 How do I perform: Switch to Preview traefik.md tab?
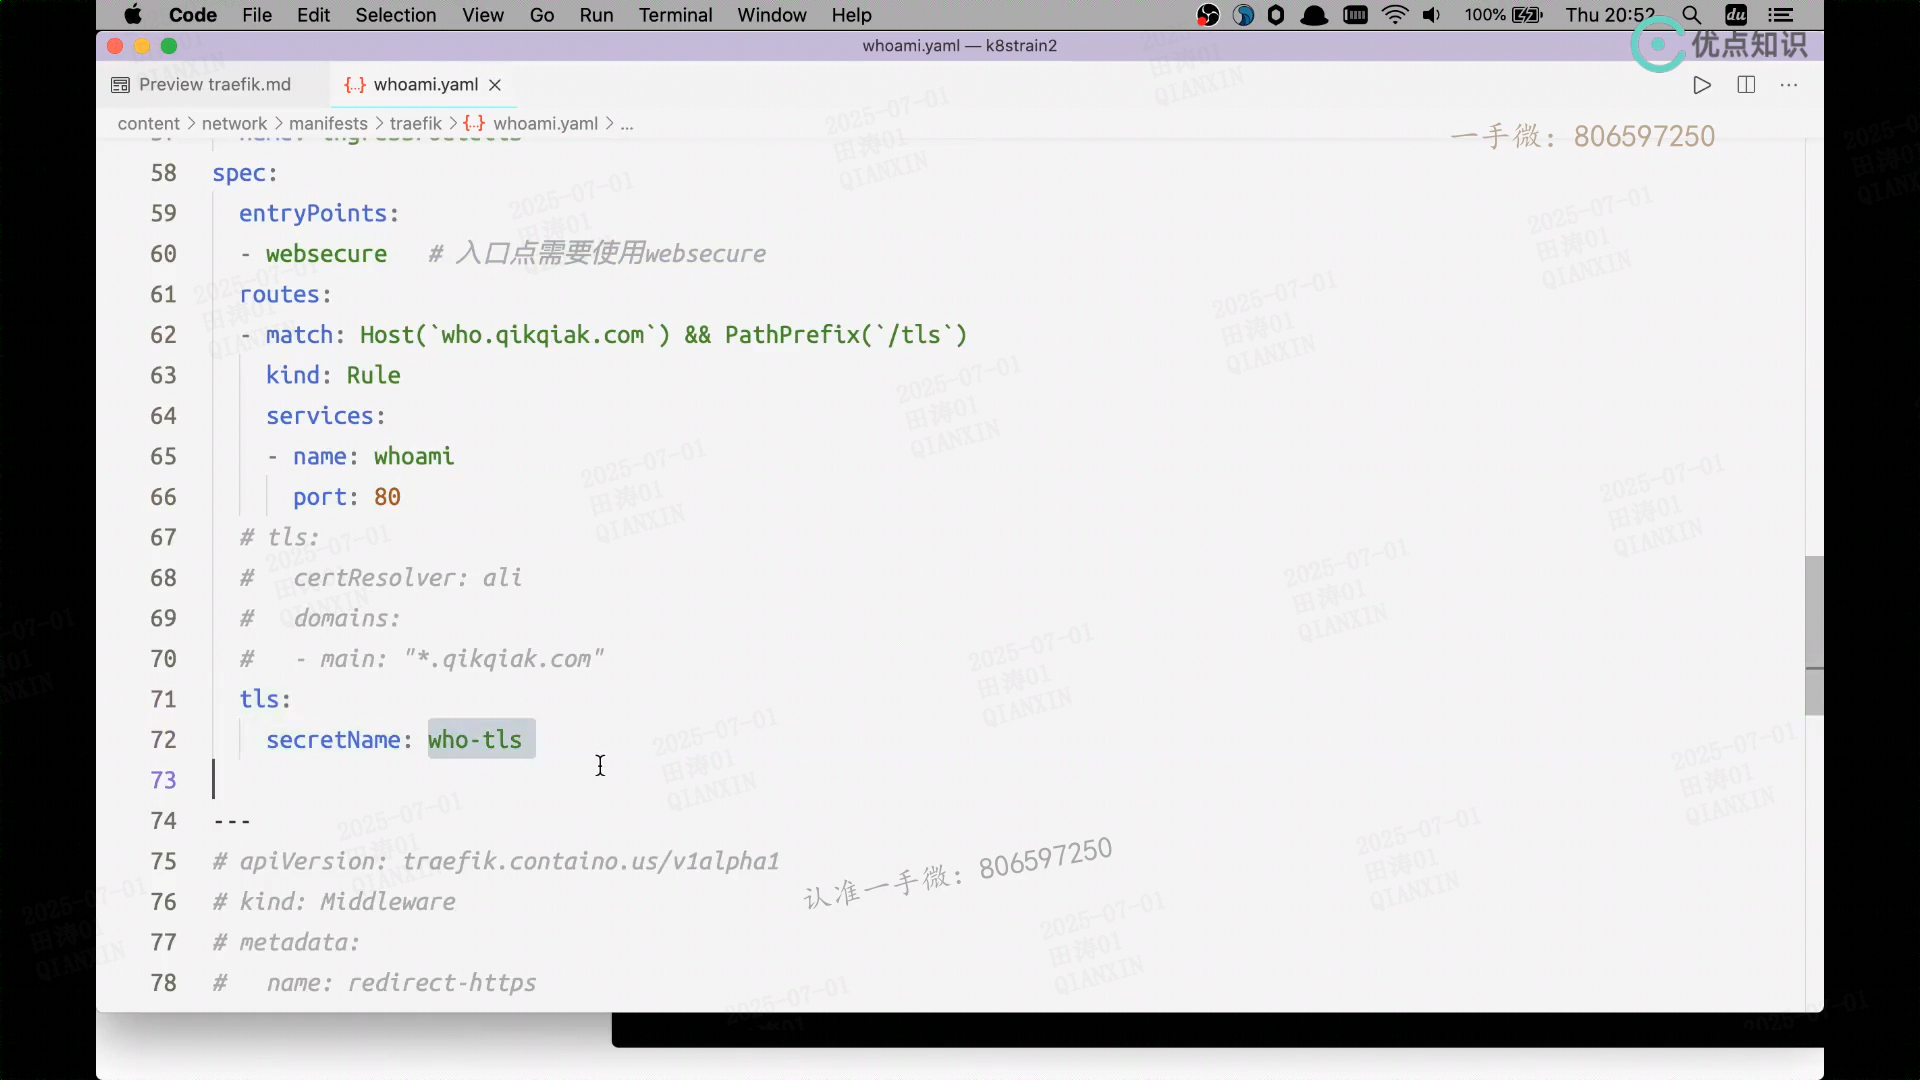(x=214, y=85)
